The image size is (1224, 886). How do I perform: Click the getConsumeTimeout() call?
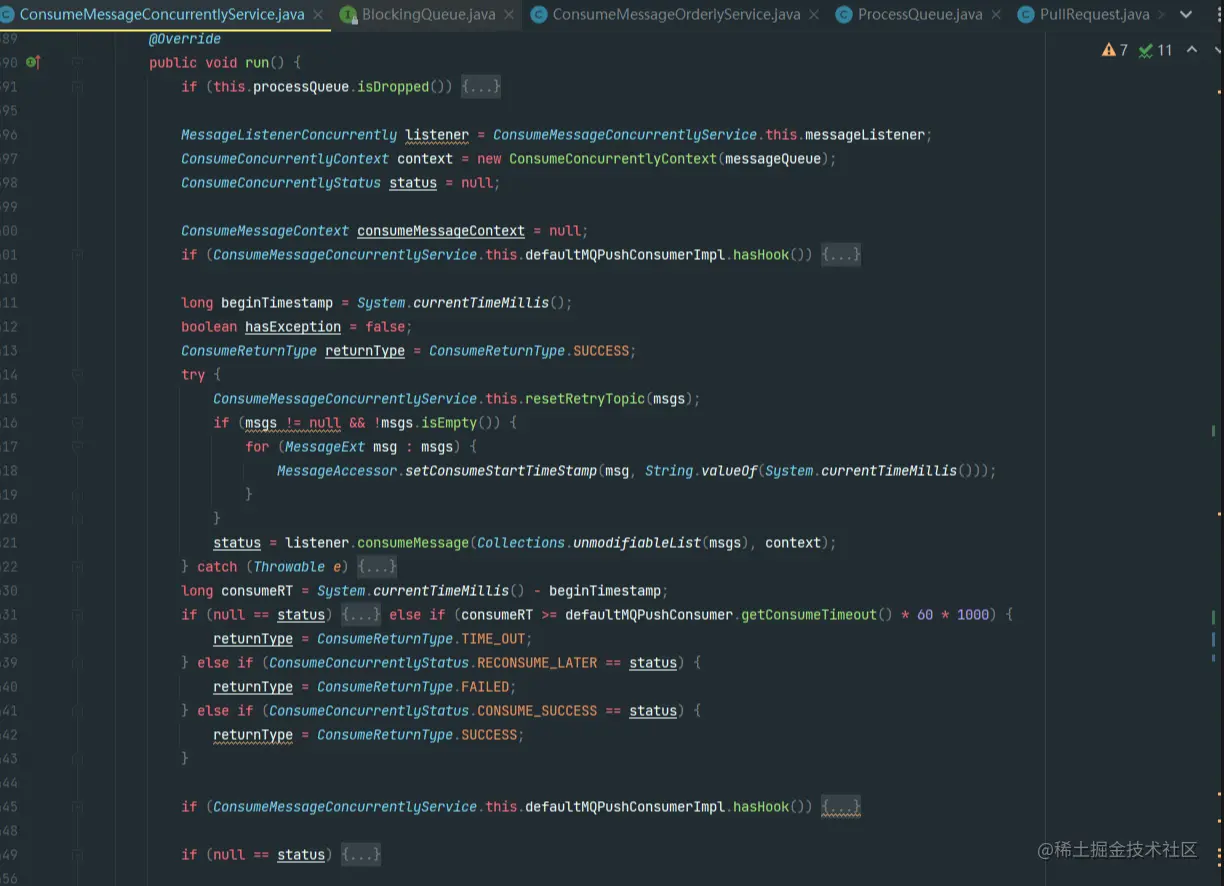pyautogui.click(x=817, y=615)
